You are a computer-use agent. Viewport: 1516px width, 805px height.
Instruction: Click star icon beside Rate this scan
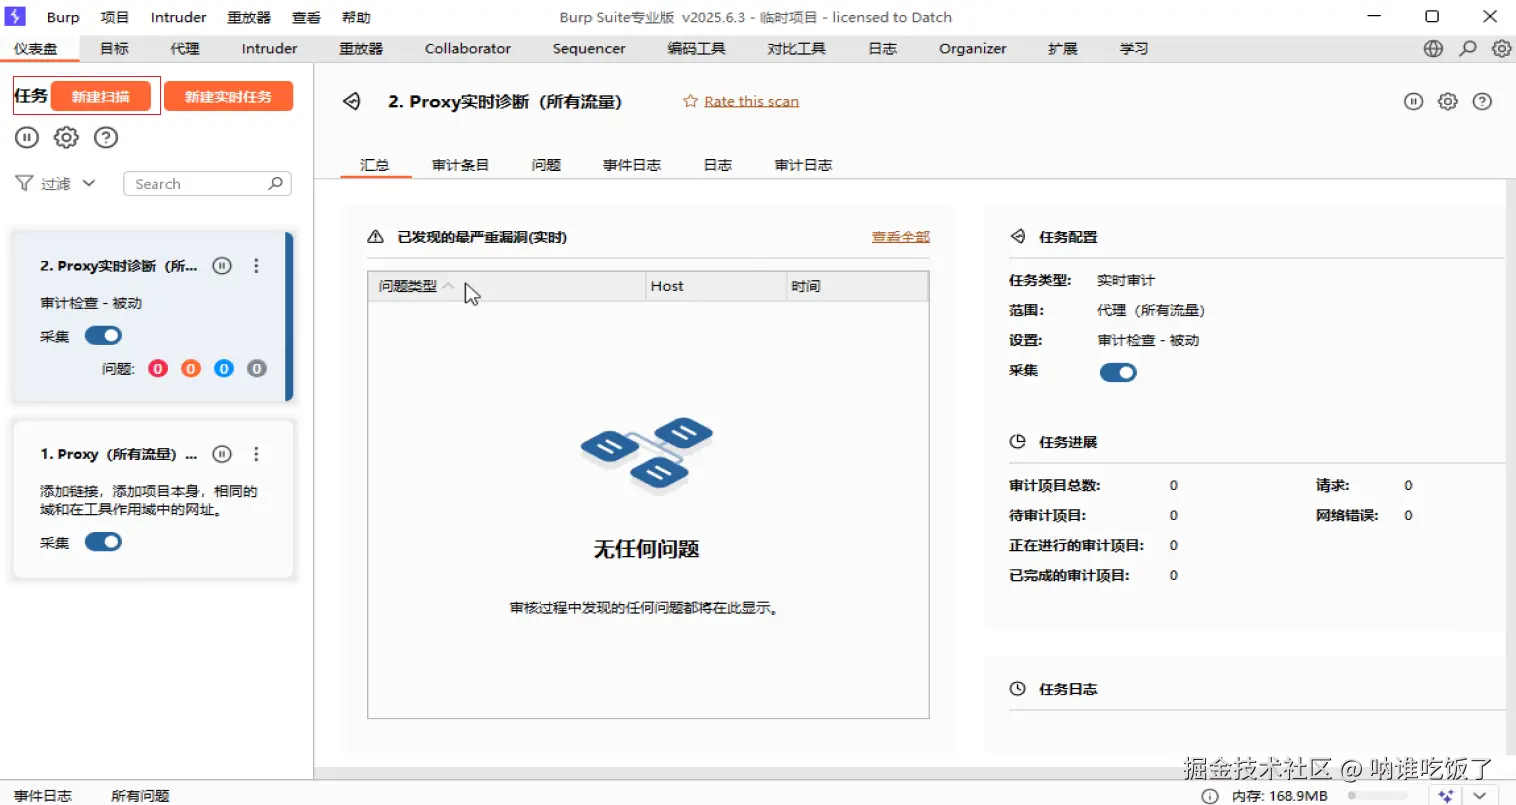pos(690,101)
